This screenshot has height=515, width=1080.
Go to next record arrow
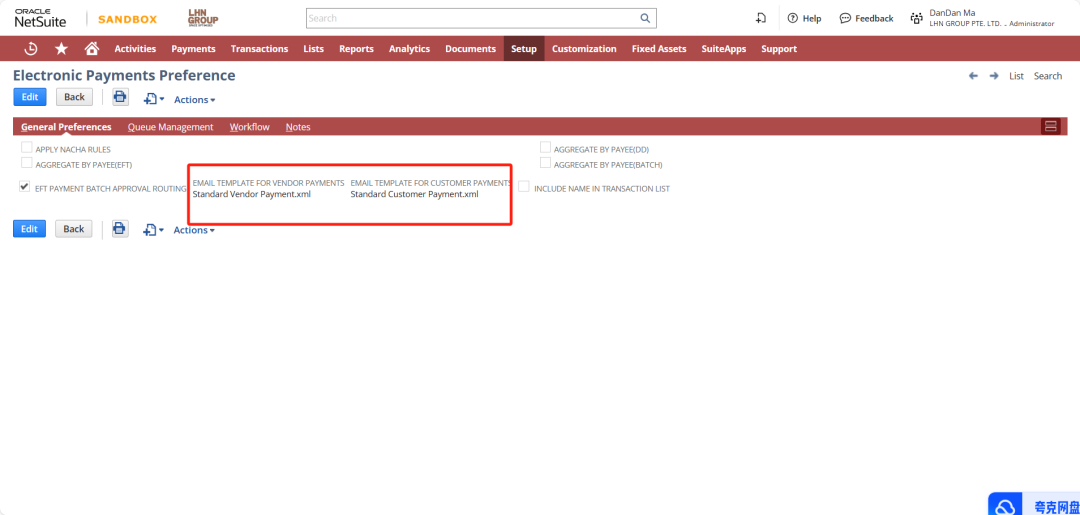pyautogui.click(x=994, y=76)
